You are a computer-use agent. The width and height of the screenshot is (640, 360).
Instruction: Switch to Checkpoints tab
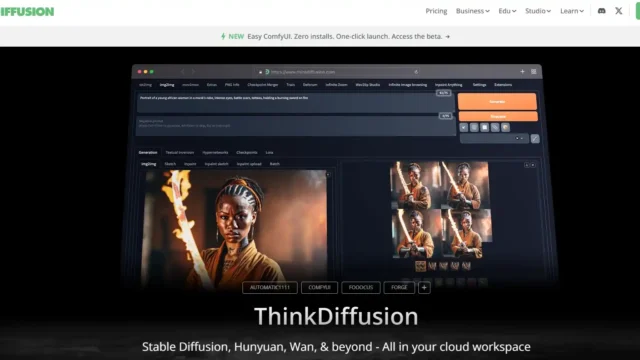click(x=247, y=153)
